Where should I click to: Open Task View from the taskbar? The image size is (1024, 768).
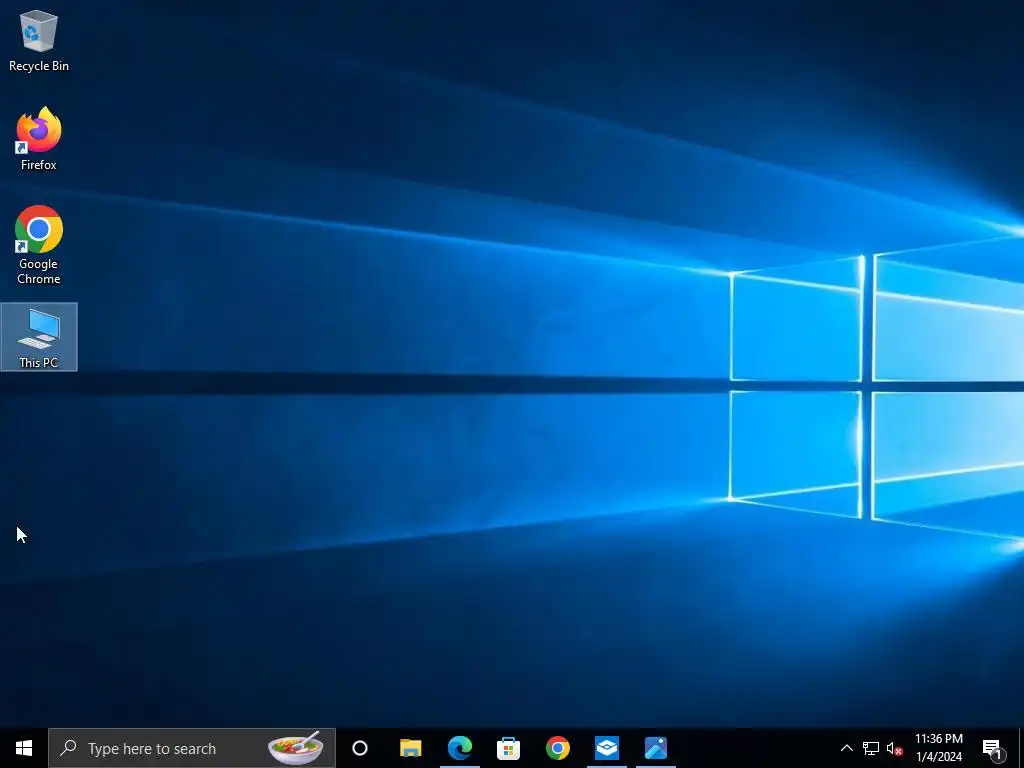(360, 748)
